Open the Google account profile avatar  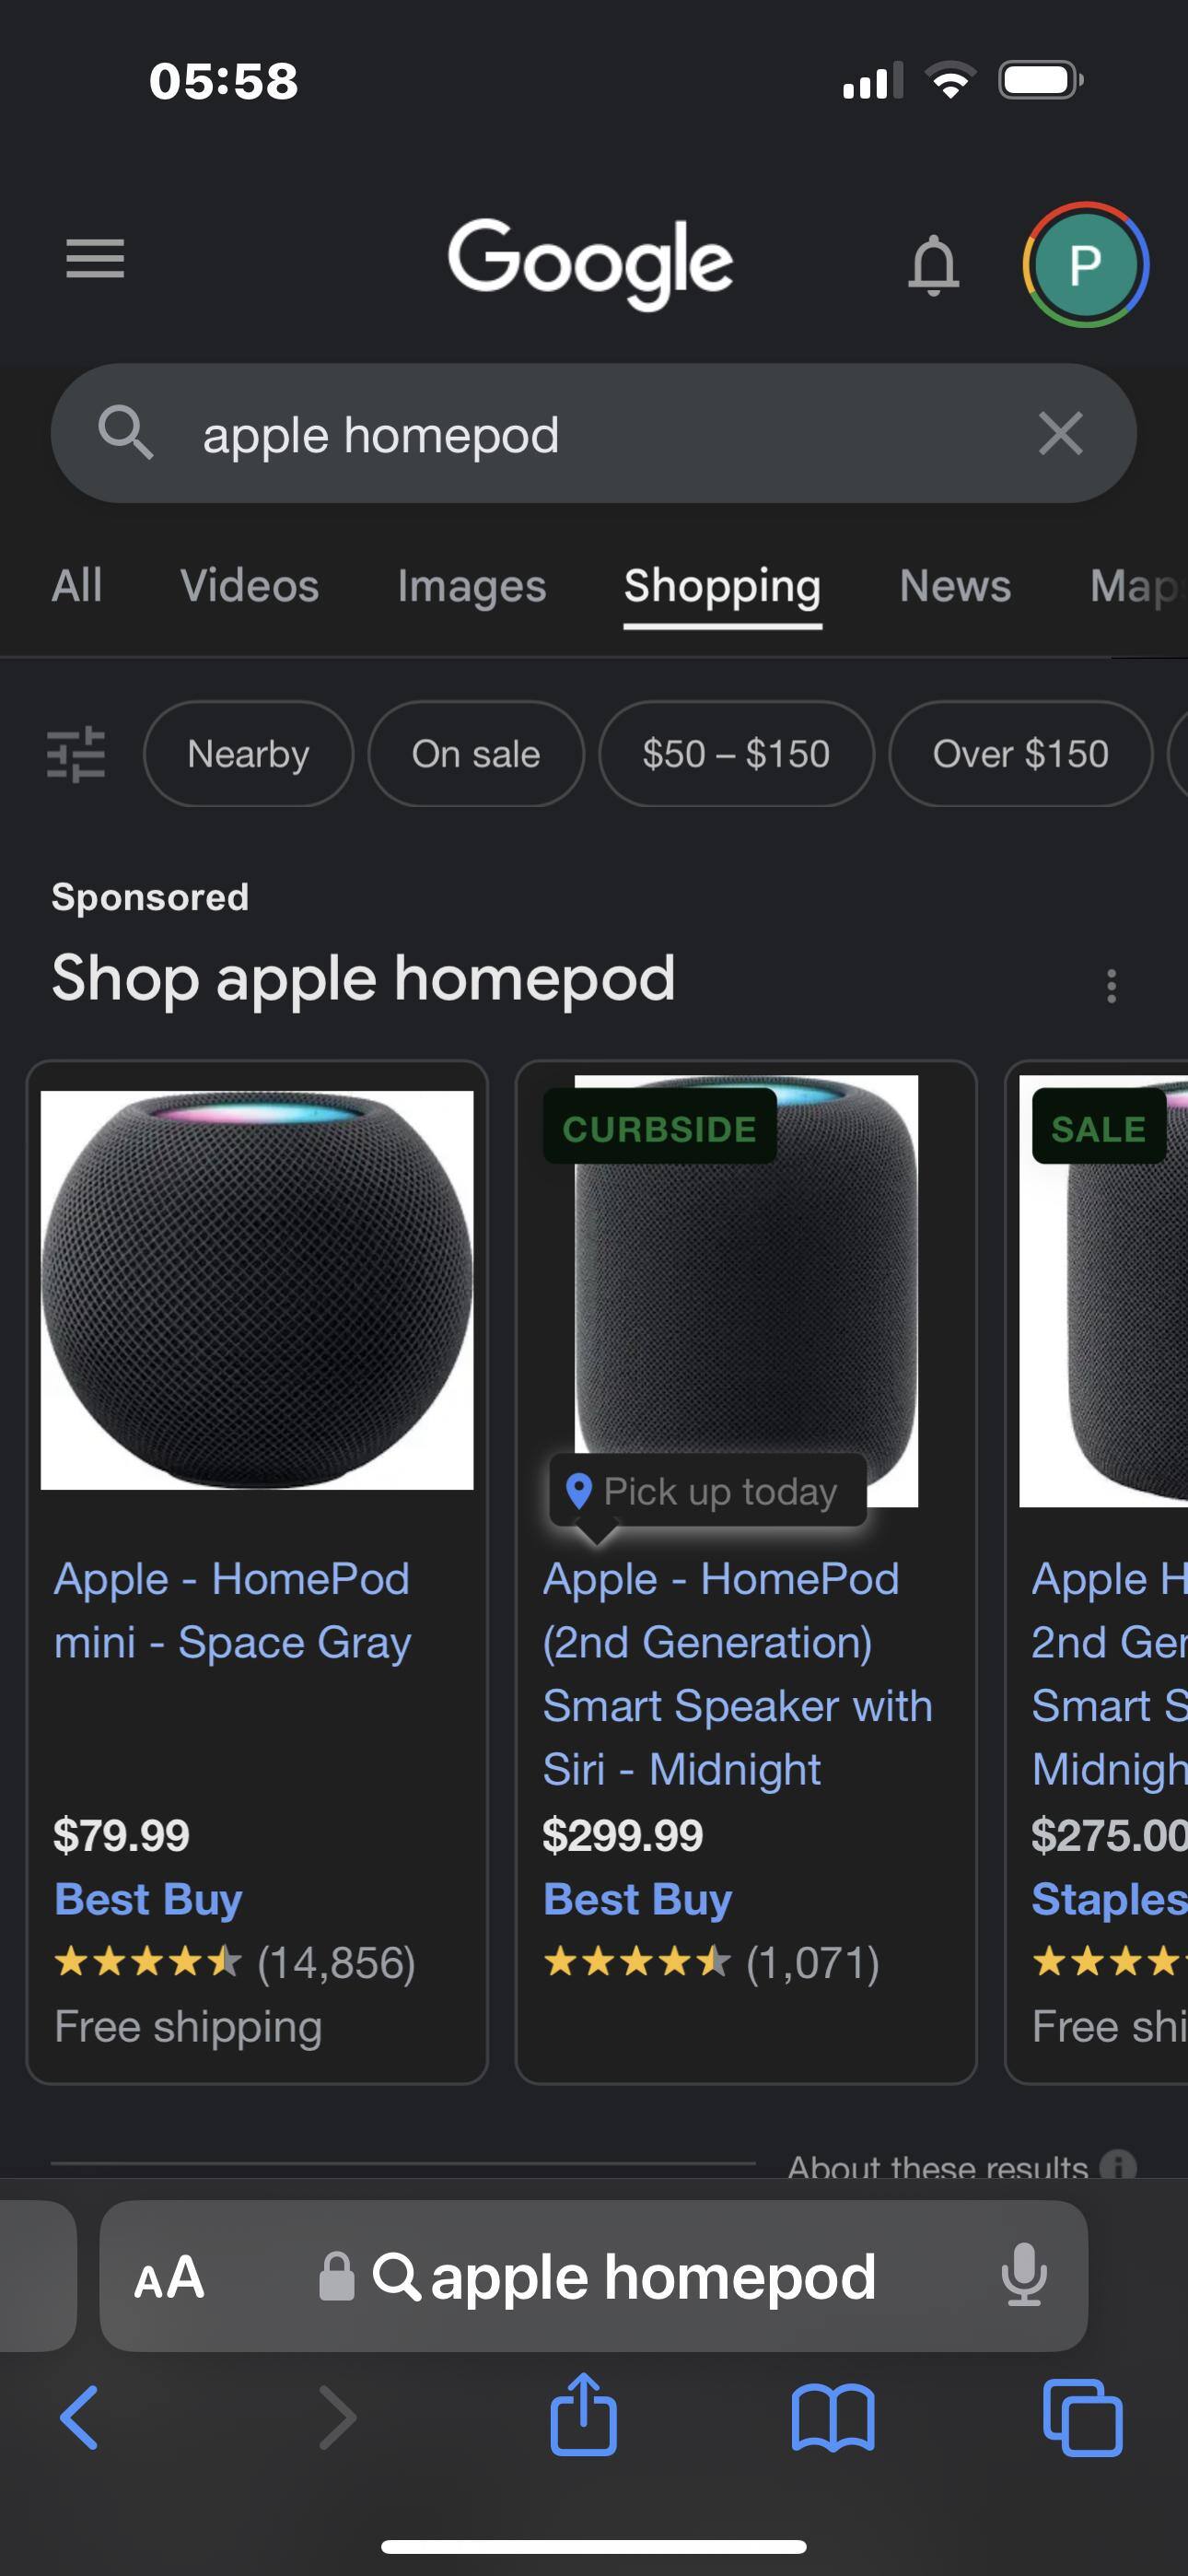pos(1085,265)
